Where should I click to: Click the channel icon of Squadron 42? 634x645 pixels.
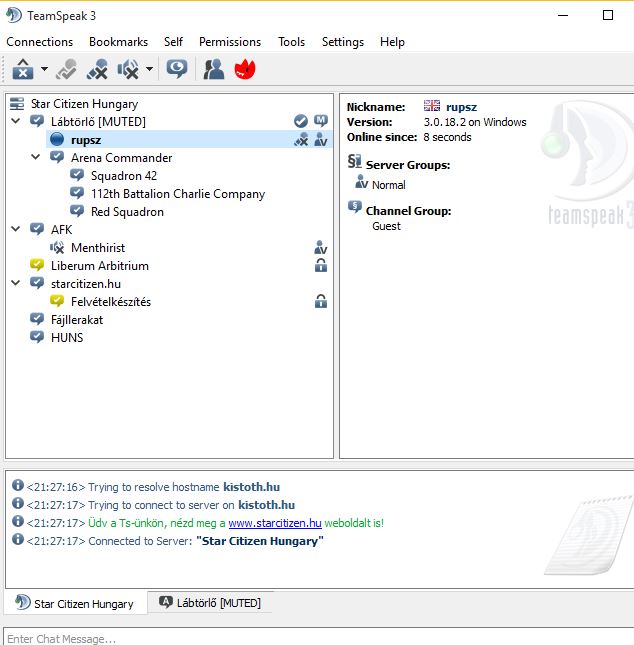(77, 175)
